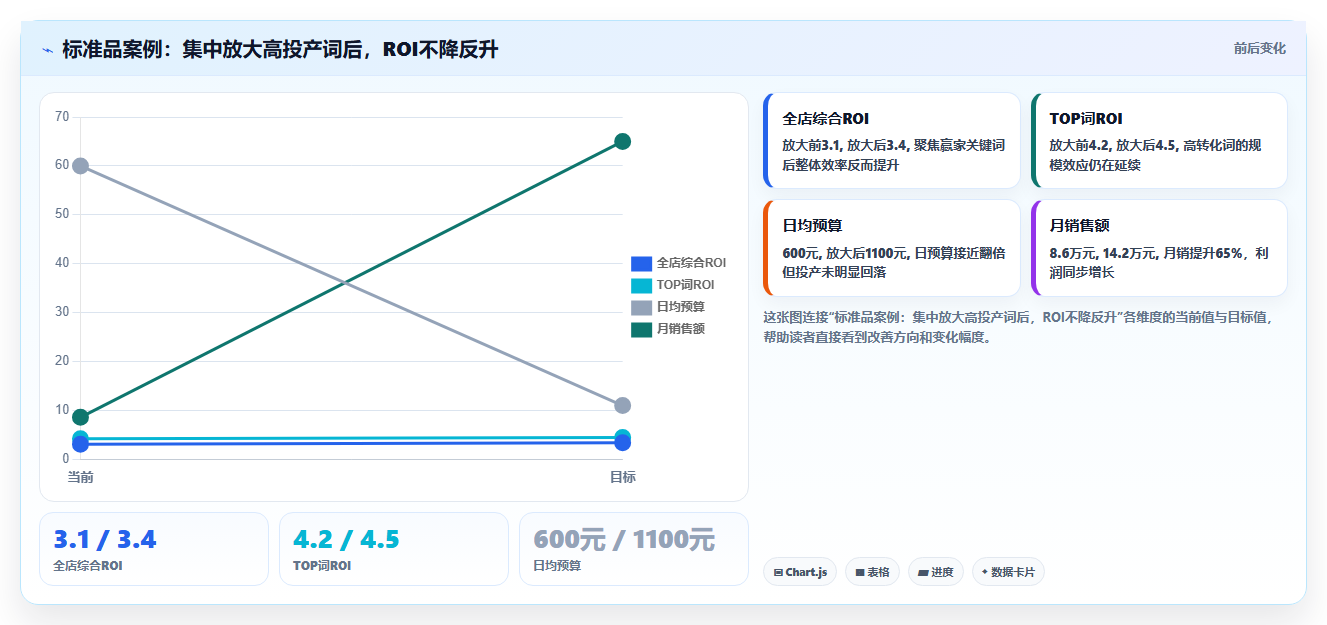Click the 月销售额 legend label
1327x625 pixels.
click(681, 329)
